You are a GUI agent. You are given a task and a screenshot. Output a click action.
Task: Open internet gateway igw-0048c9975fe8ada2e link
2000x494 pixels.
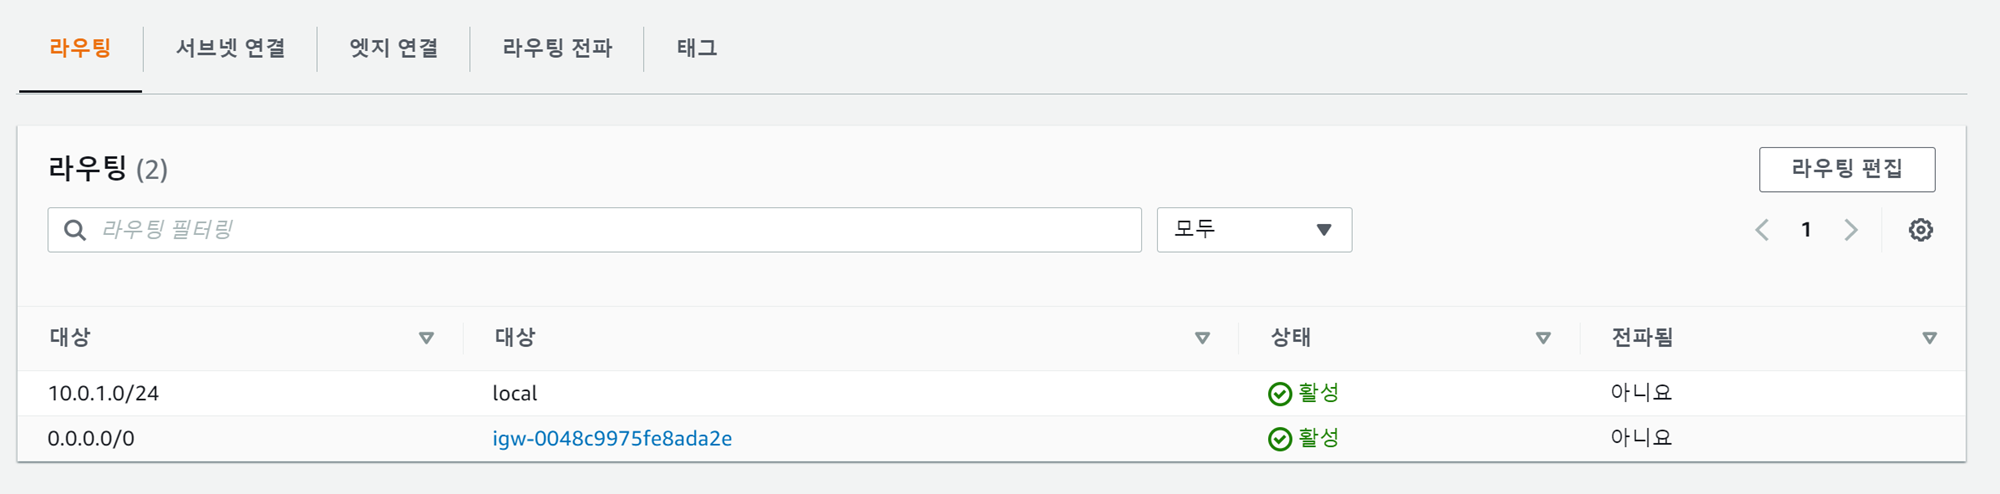click(612, 439)
